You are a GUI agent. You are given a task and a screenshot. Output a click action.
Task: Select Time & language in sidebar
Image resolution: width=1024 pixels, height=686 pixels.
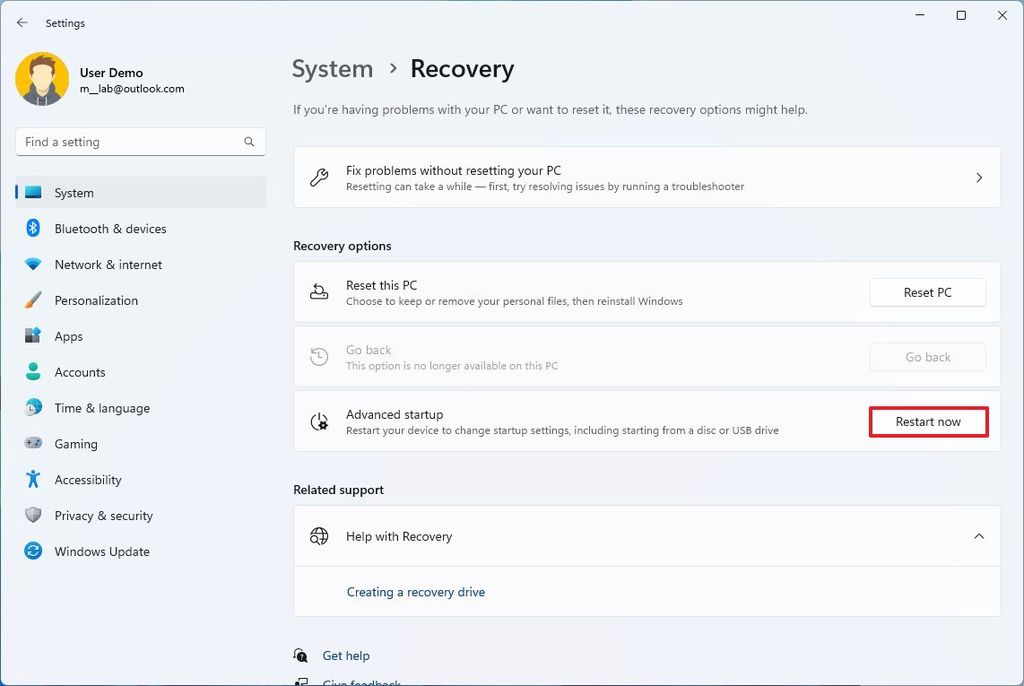[102, 408]
